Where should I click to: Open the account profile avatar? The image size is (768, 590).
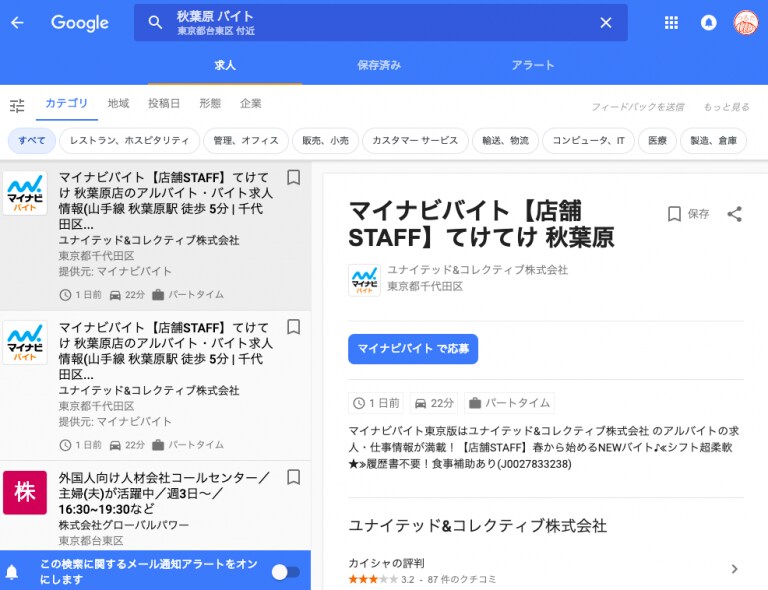pyautogui.click(x=745, y=23)
